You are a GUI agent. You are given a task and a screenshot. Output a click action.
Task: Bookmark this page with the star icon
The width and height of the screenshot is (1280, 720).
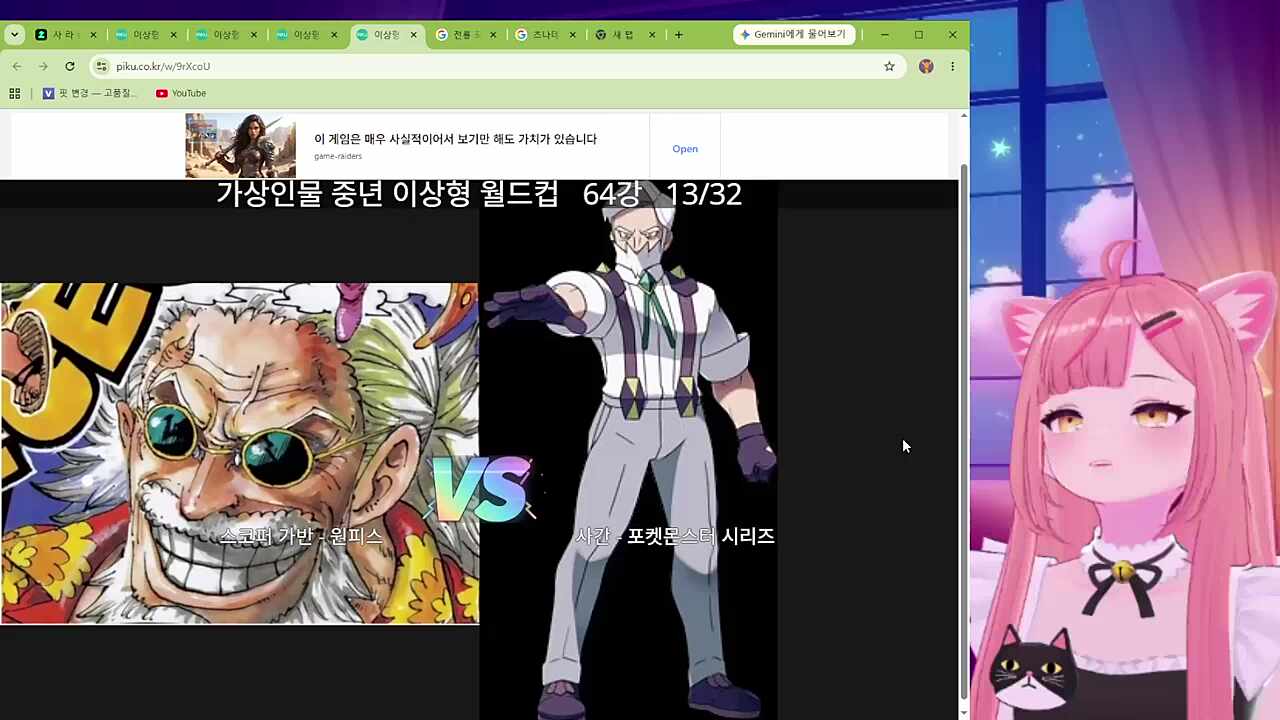(x=889, y=66)
